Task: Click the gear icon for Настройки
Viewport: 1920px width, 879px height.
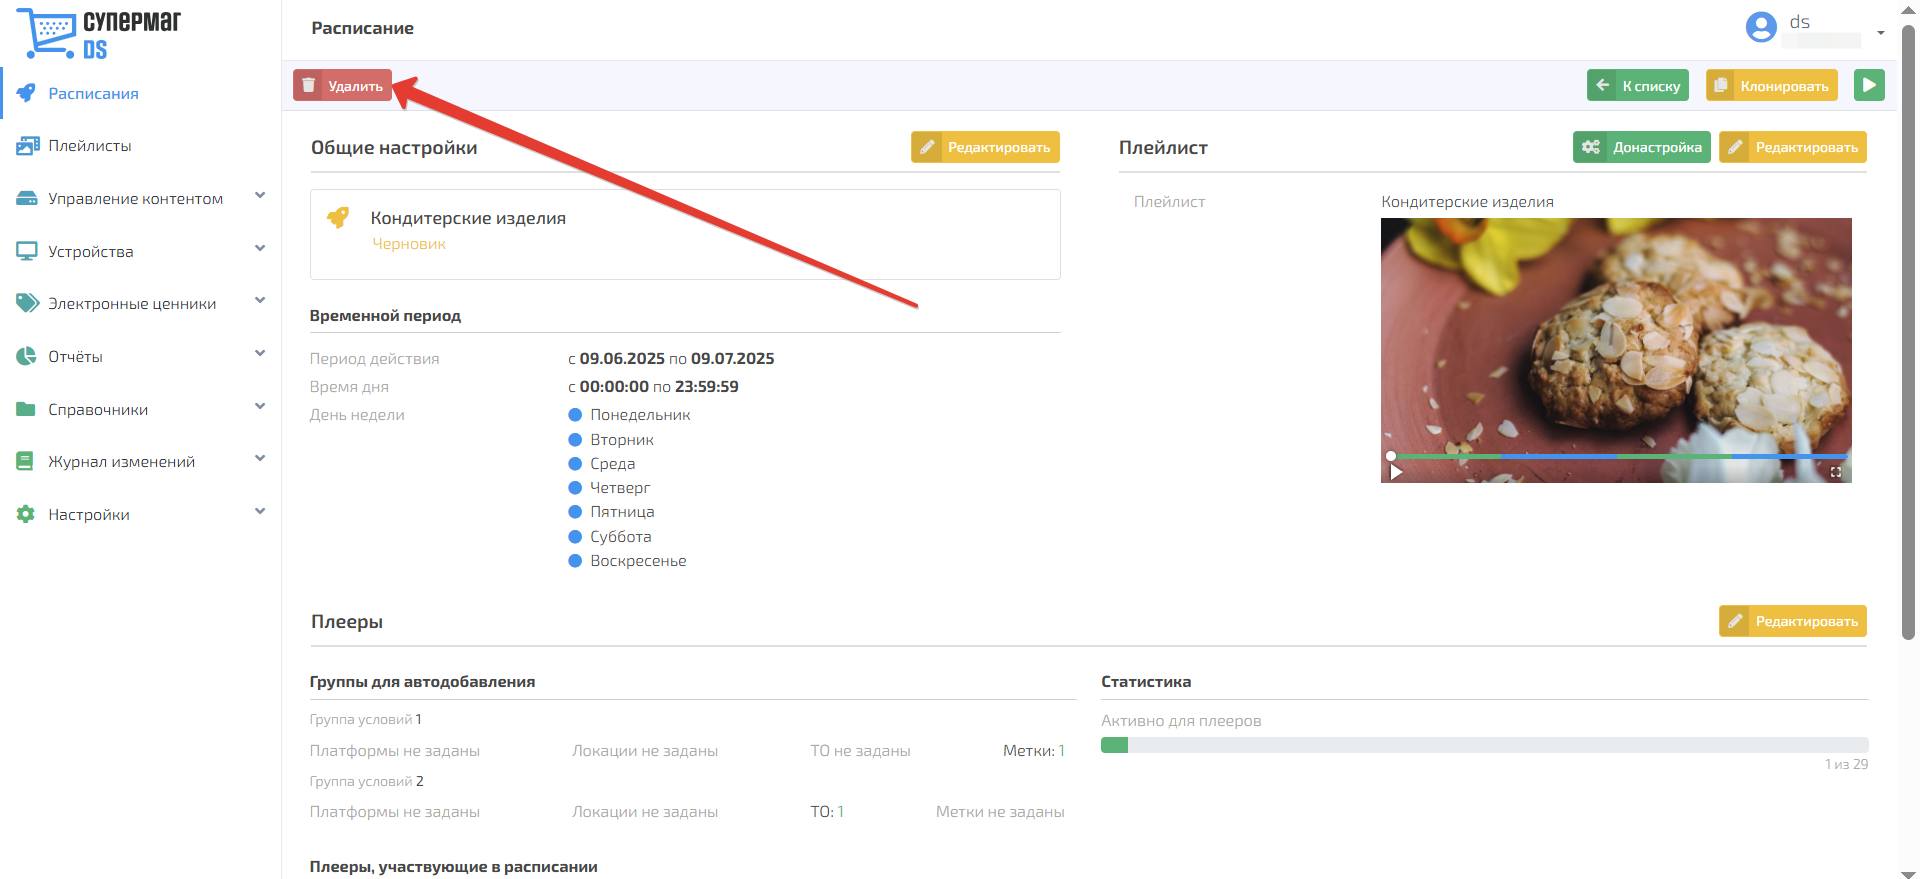Action: [x=26, y=514]
